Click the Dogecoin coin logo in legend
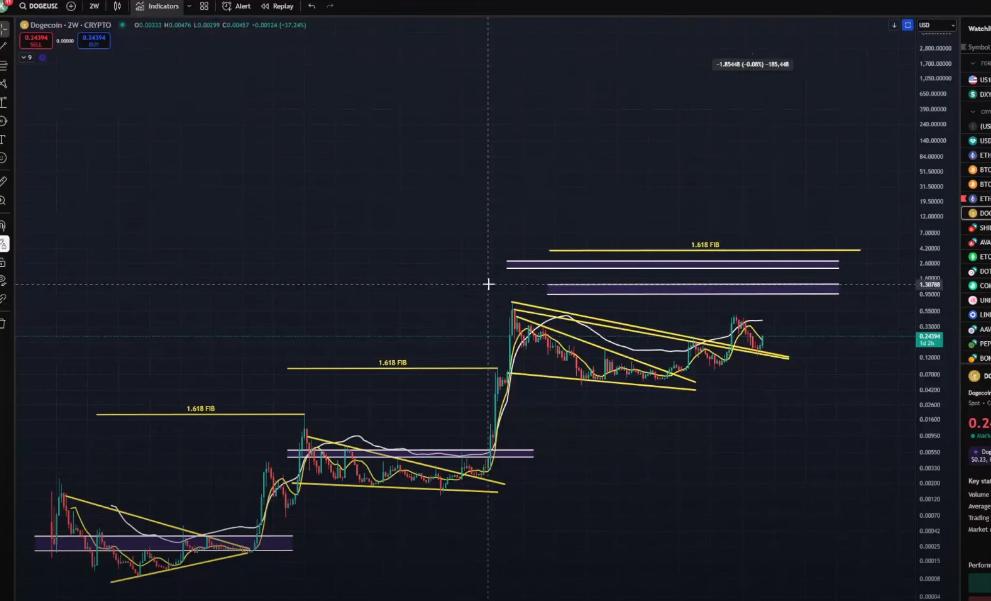This screenshot has width=991, height=601. [25, 25]
